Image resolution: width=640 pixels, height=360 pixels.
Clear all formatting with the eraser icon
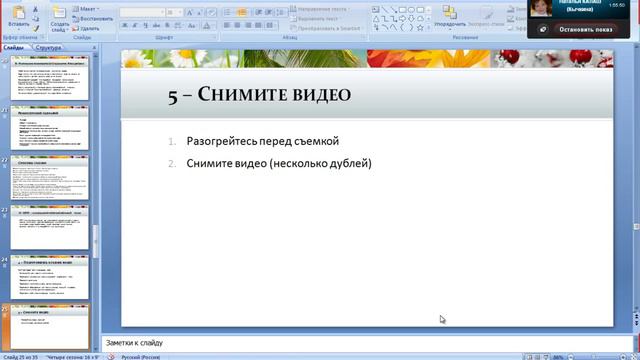click(x=211, y=13)
